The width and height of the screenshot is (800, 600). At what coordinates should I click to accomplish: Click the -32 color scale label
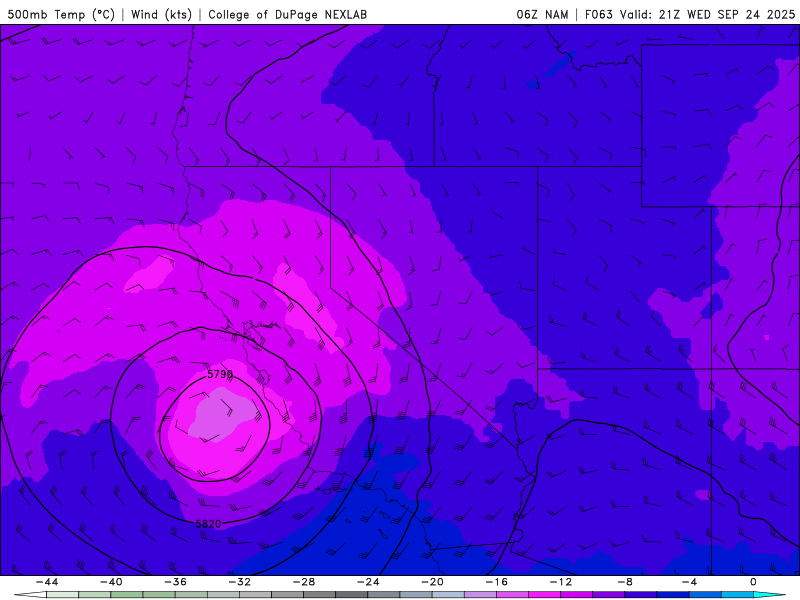pyautogui.click(x=240, y=582)
